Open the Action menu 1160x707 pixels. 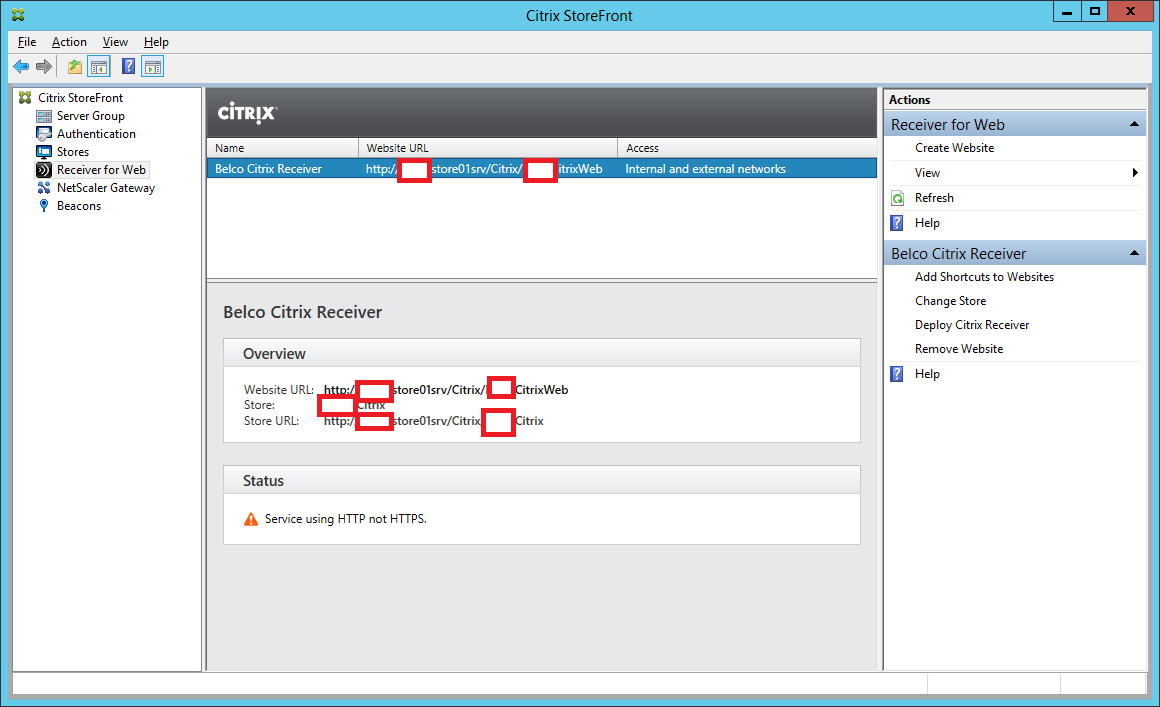[69, 42]
